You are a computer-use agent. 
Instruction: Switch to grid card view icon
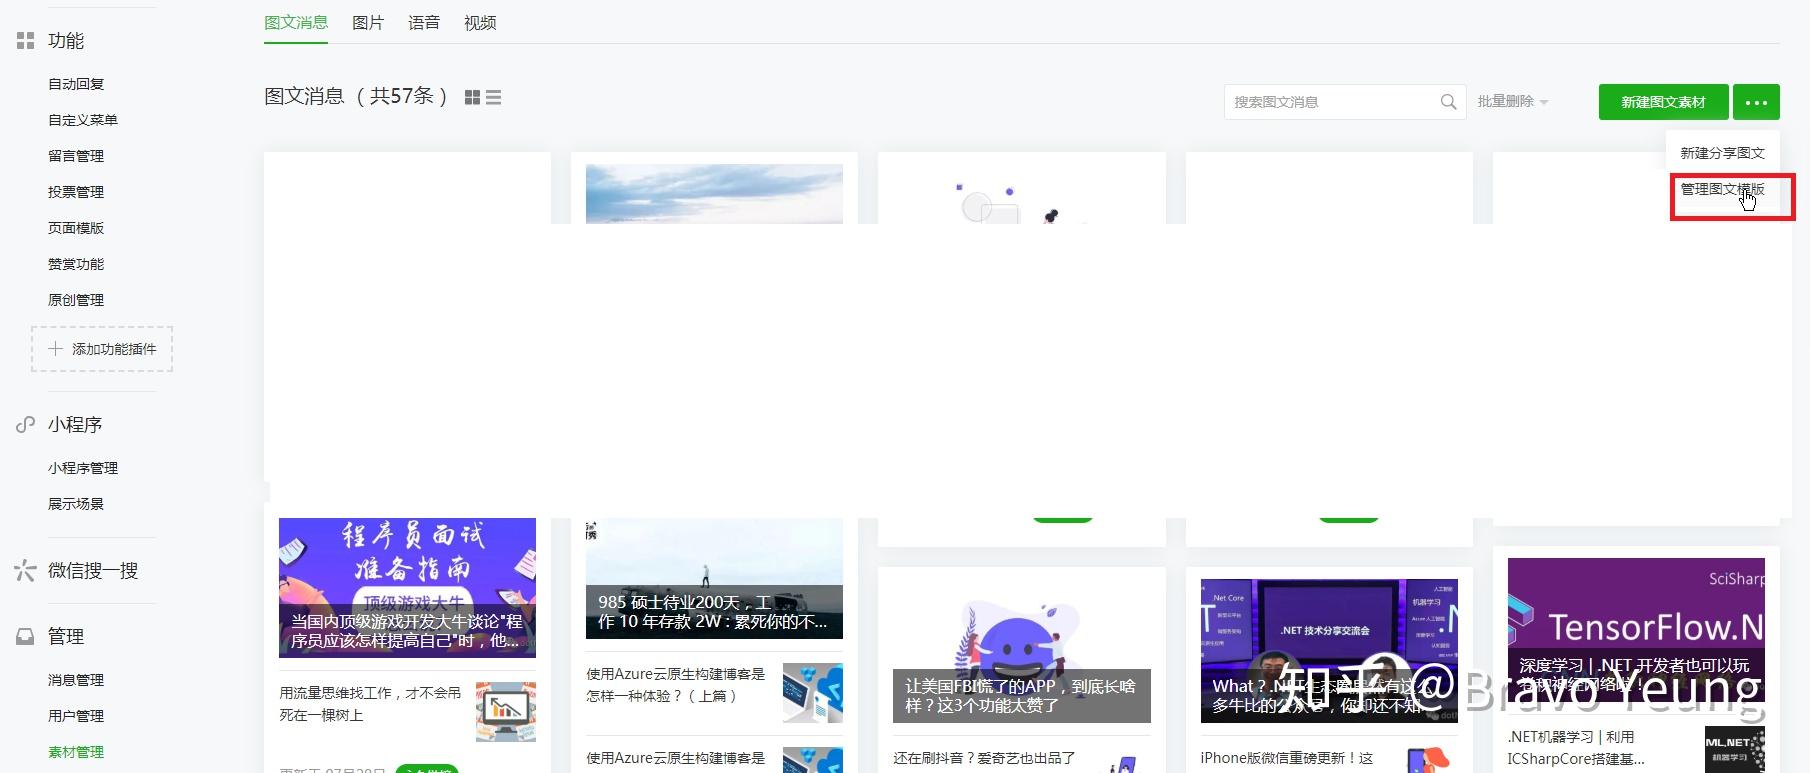click(473, 97)
